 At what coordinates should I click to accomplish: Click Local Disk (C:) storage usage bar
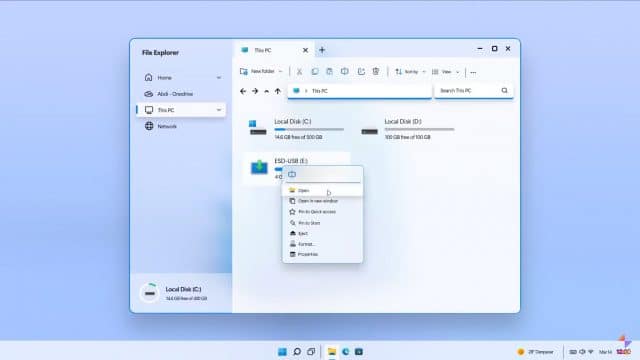[x=309, y=129]
